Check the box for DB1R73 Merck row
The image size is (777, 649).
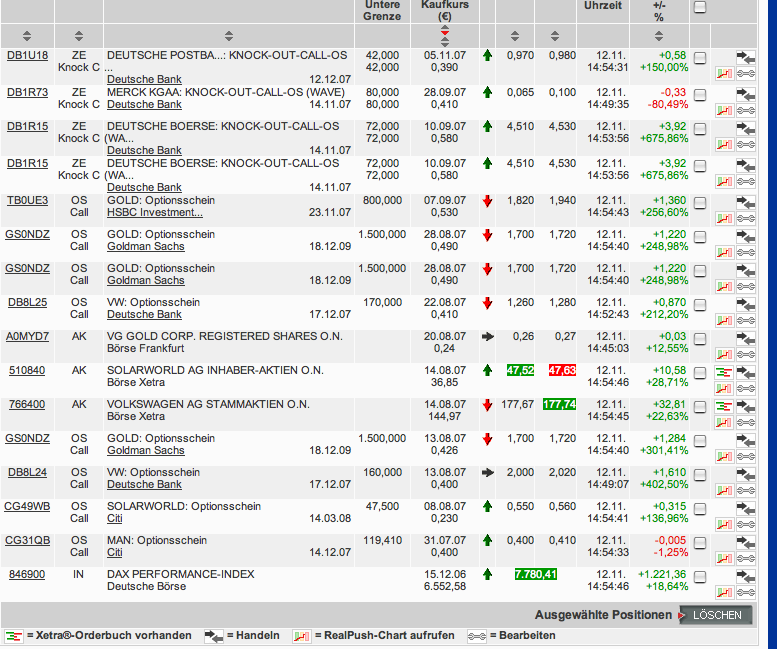coord(700,95)
